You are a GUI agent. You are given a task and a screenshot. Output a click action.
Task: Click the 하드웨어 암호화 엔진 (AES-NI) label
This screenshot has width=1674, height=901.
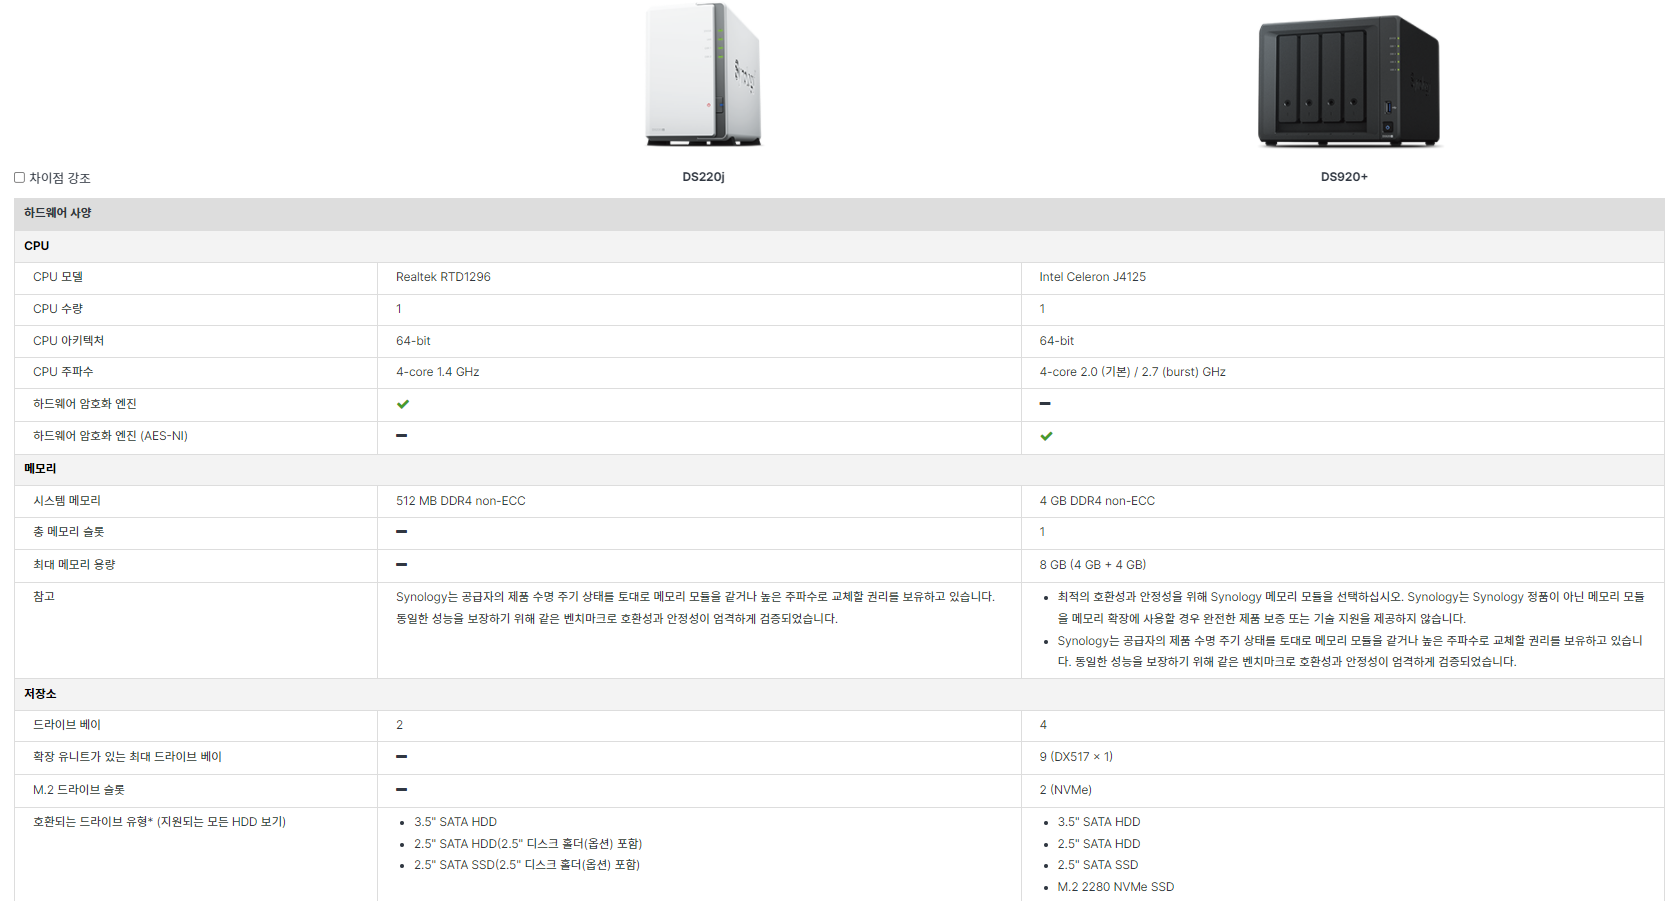110,436
